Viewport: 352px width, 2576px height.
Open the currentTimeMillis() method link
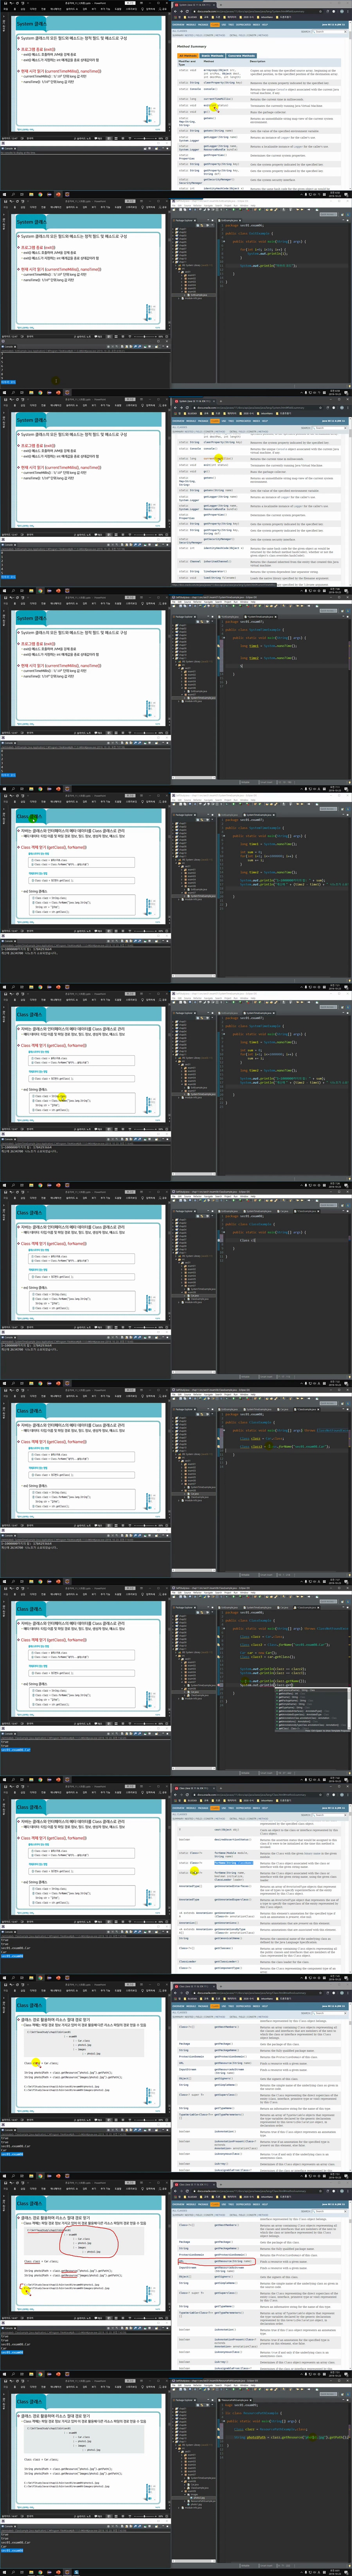[x=218, y=99]
